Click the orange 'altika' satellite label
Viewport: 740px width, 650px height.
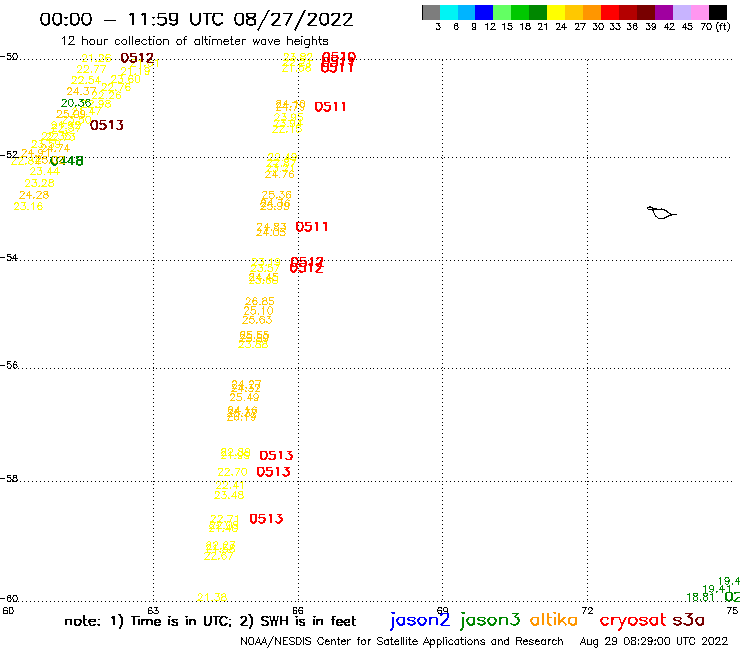click(x=553, y=619)
